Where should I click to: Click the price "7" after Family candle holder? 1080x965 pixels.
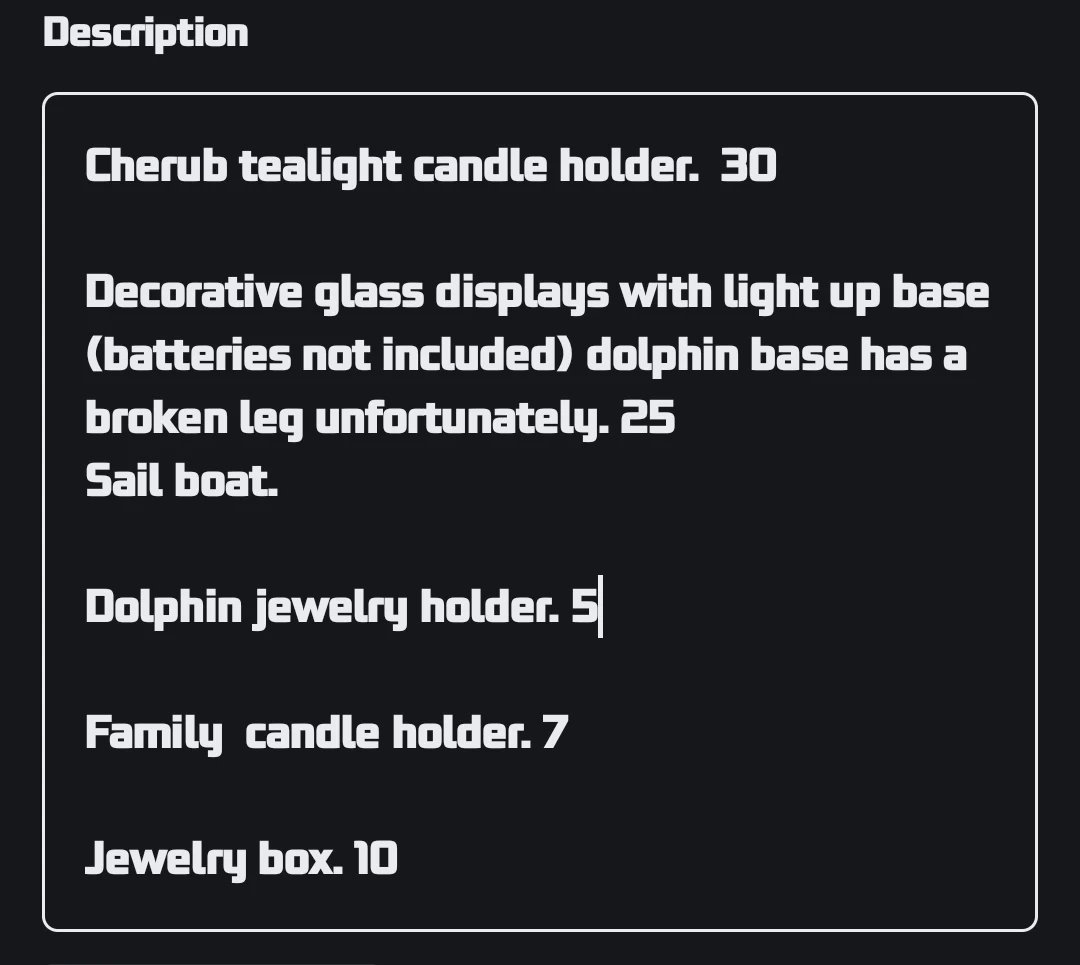click(555, 733)
